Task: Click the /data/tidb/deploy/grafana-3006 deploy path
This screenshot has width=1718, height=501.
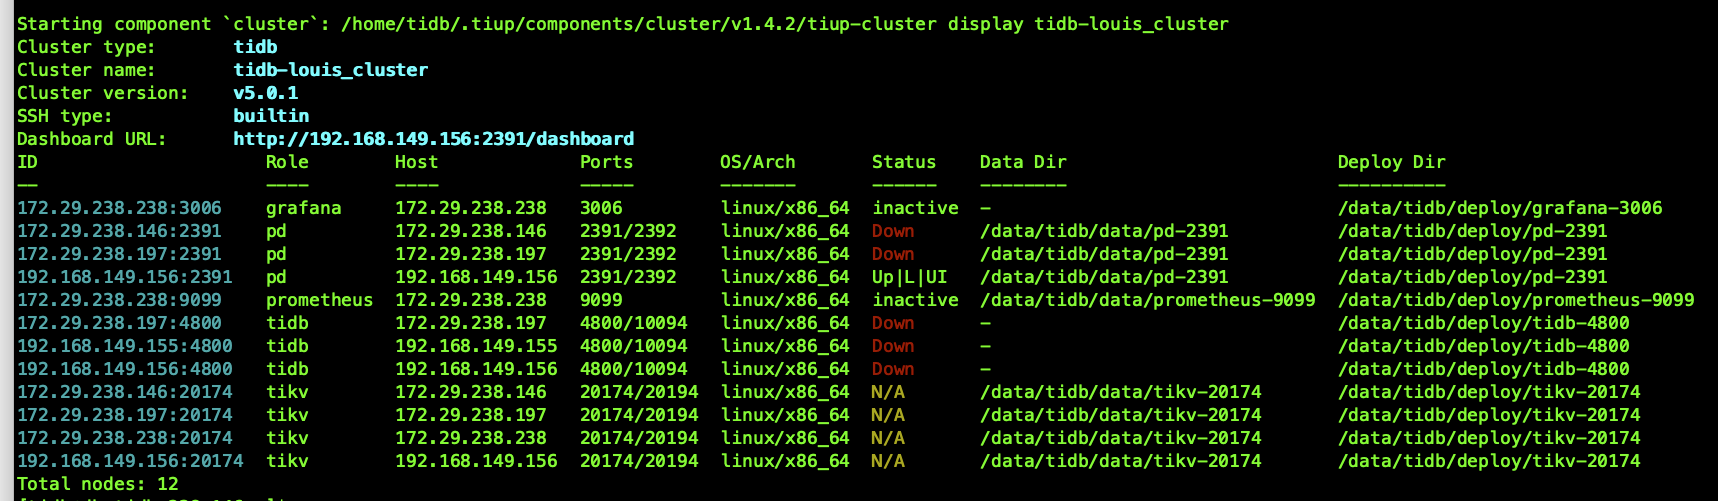Action: [x=1500, y=208]
